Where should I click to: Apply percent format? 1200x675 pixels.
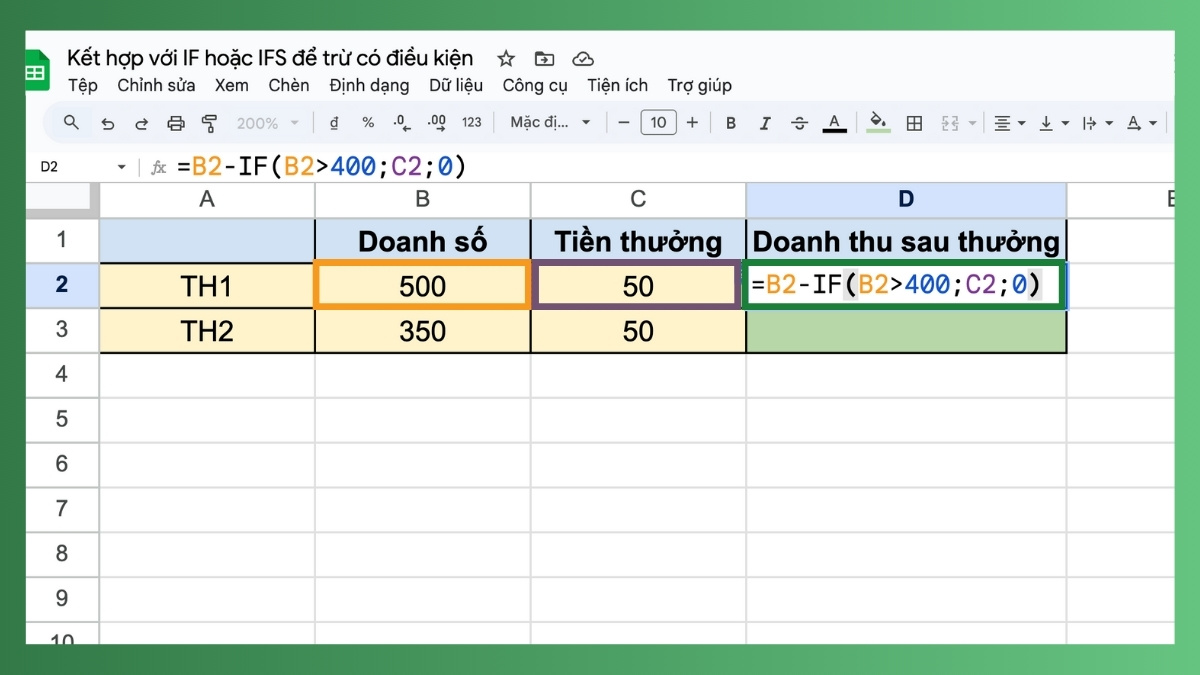[367, 122]
